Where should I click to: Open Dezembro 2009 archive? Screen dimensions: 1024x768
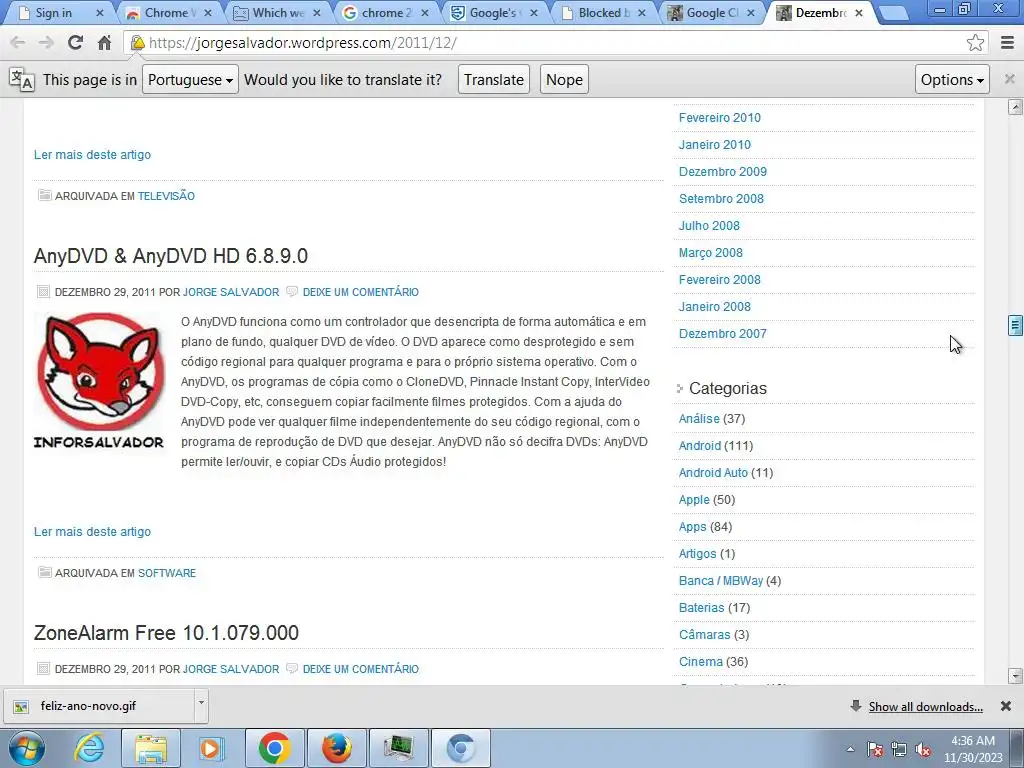point(722,172)
